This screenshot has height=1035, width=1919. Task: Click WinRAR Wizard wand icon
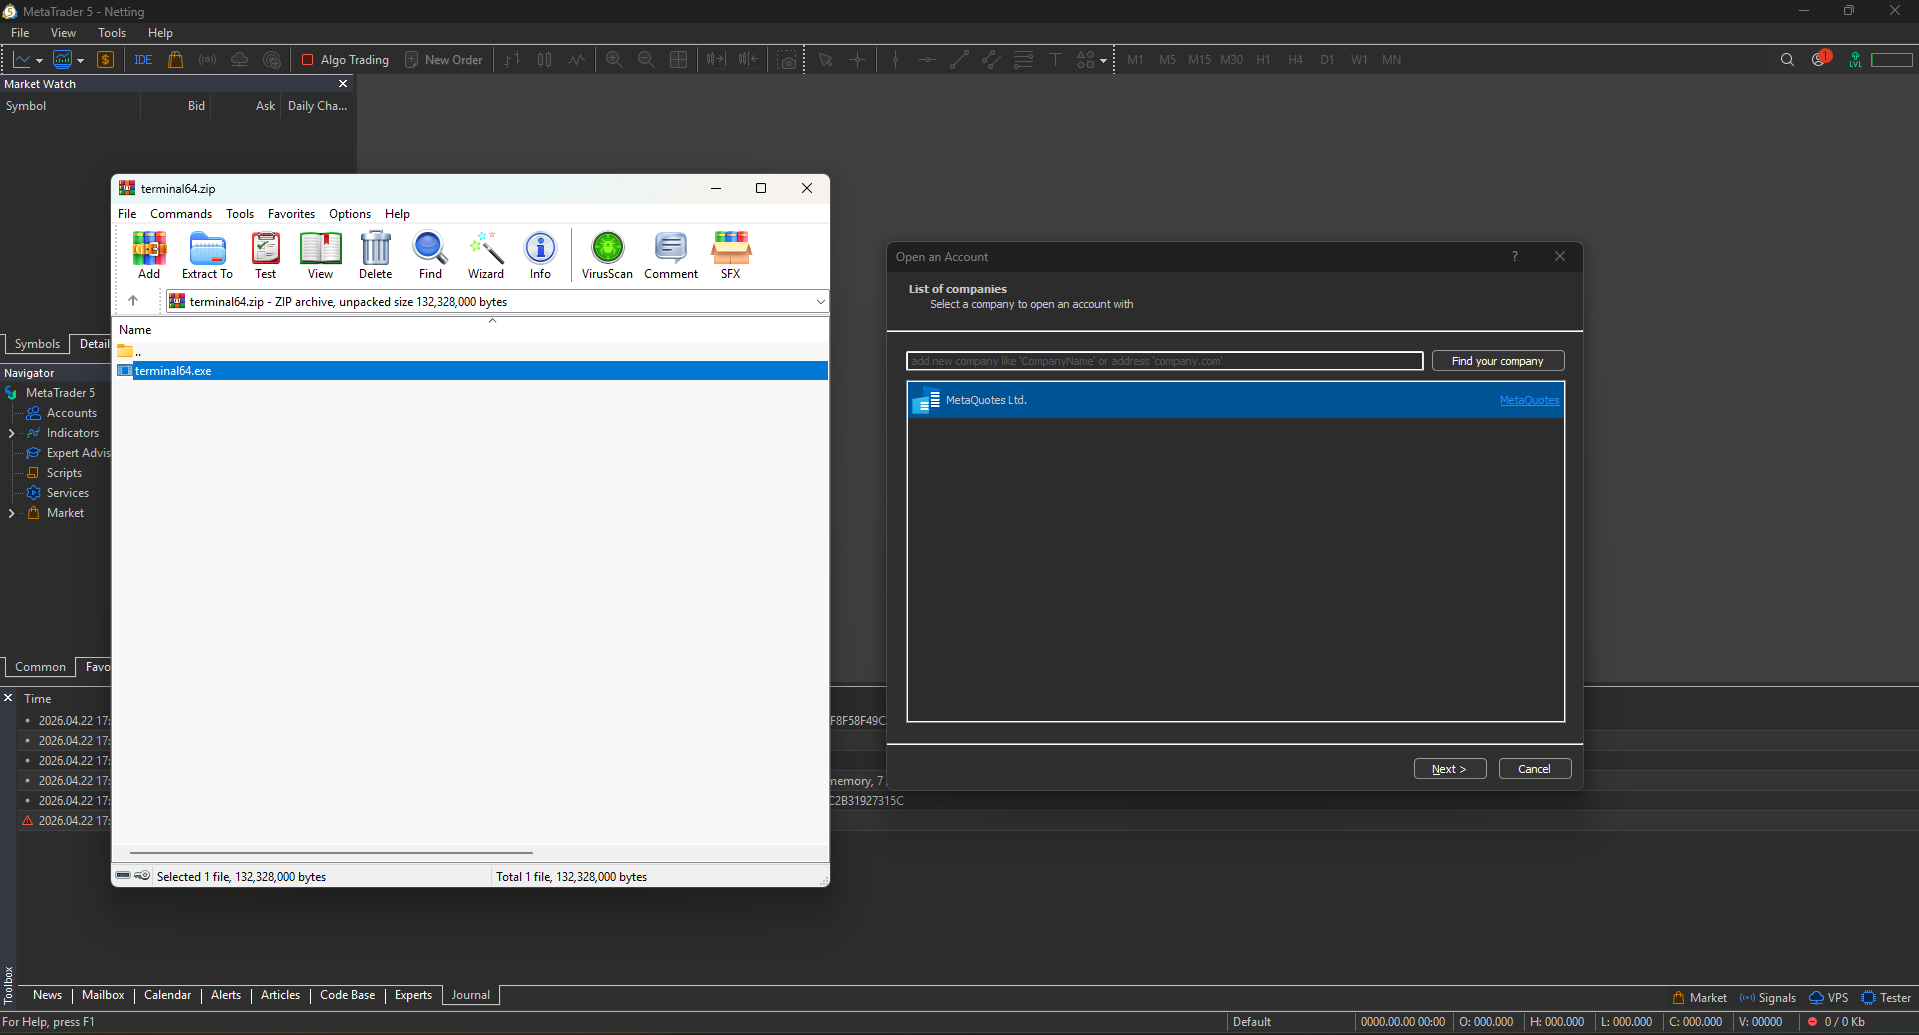point(486,255)
